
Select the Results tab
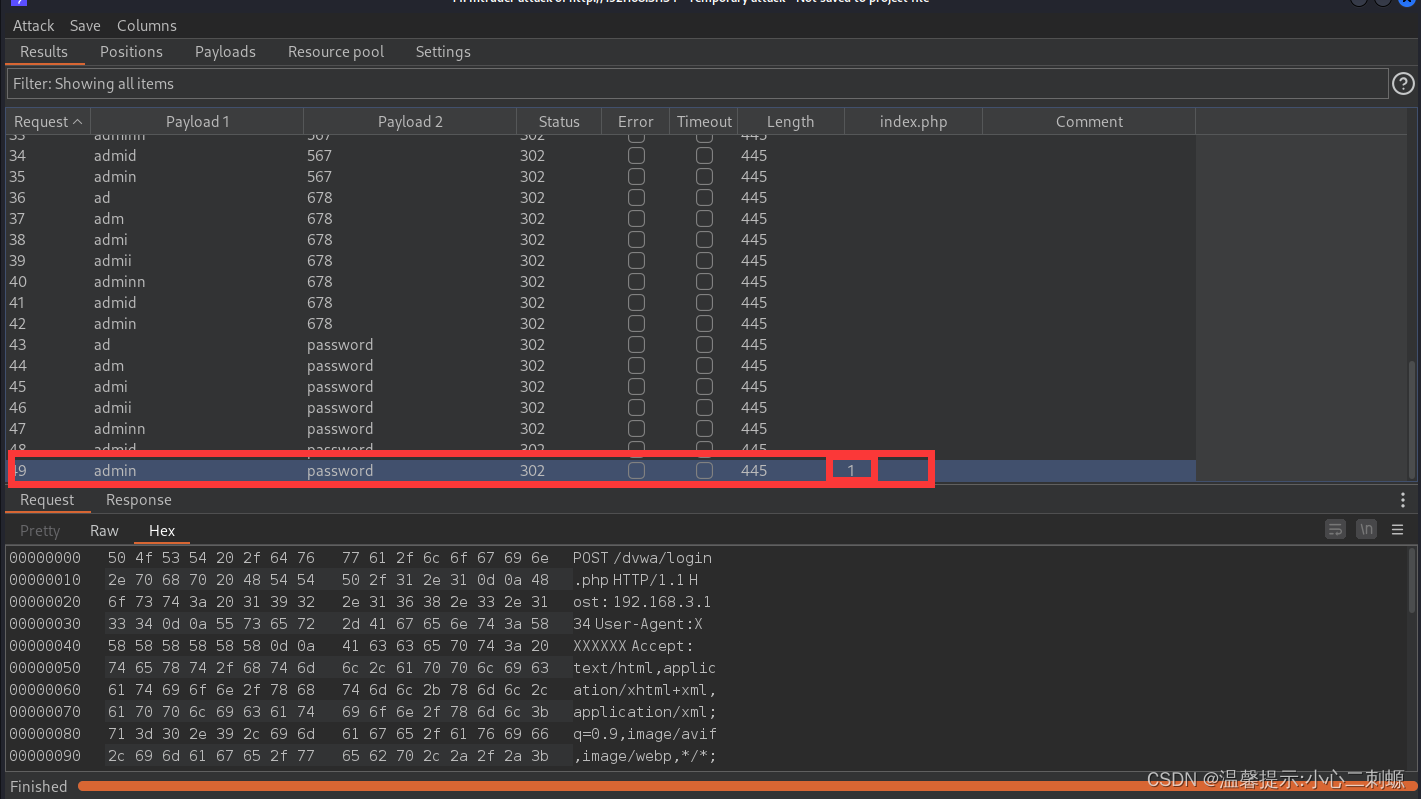(44, 52)
